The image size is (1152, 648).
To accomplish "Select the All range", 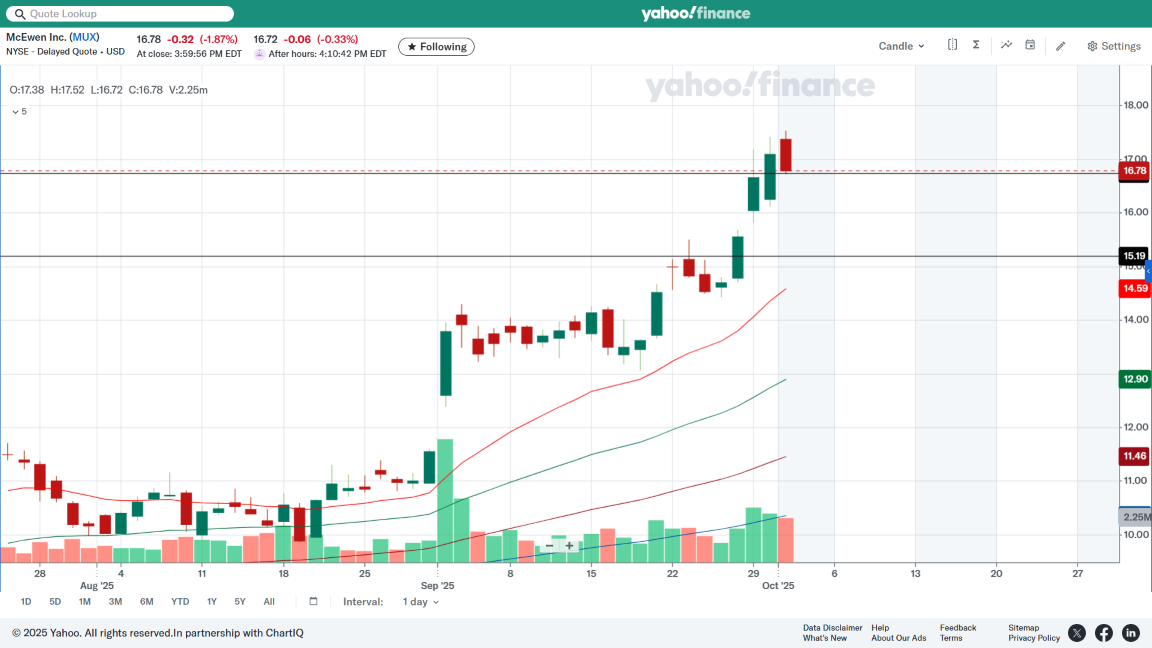I will click(269, 602).
